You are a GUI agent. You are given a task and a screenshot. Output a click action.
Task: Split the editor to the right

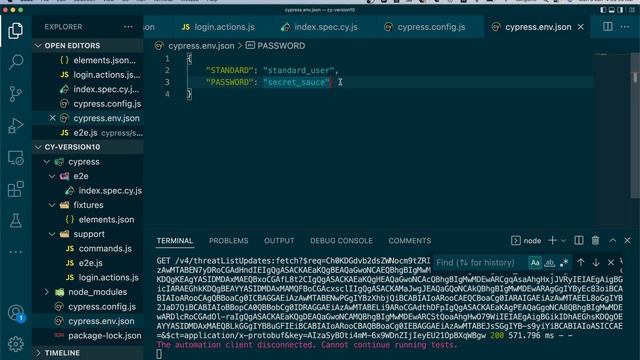coord(608,27)
